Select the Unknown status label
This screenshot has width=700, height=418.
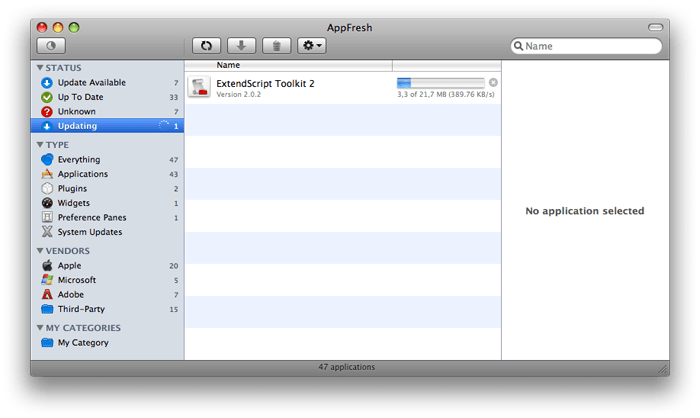(76, 111)
